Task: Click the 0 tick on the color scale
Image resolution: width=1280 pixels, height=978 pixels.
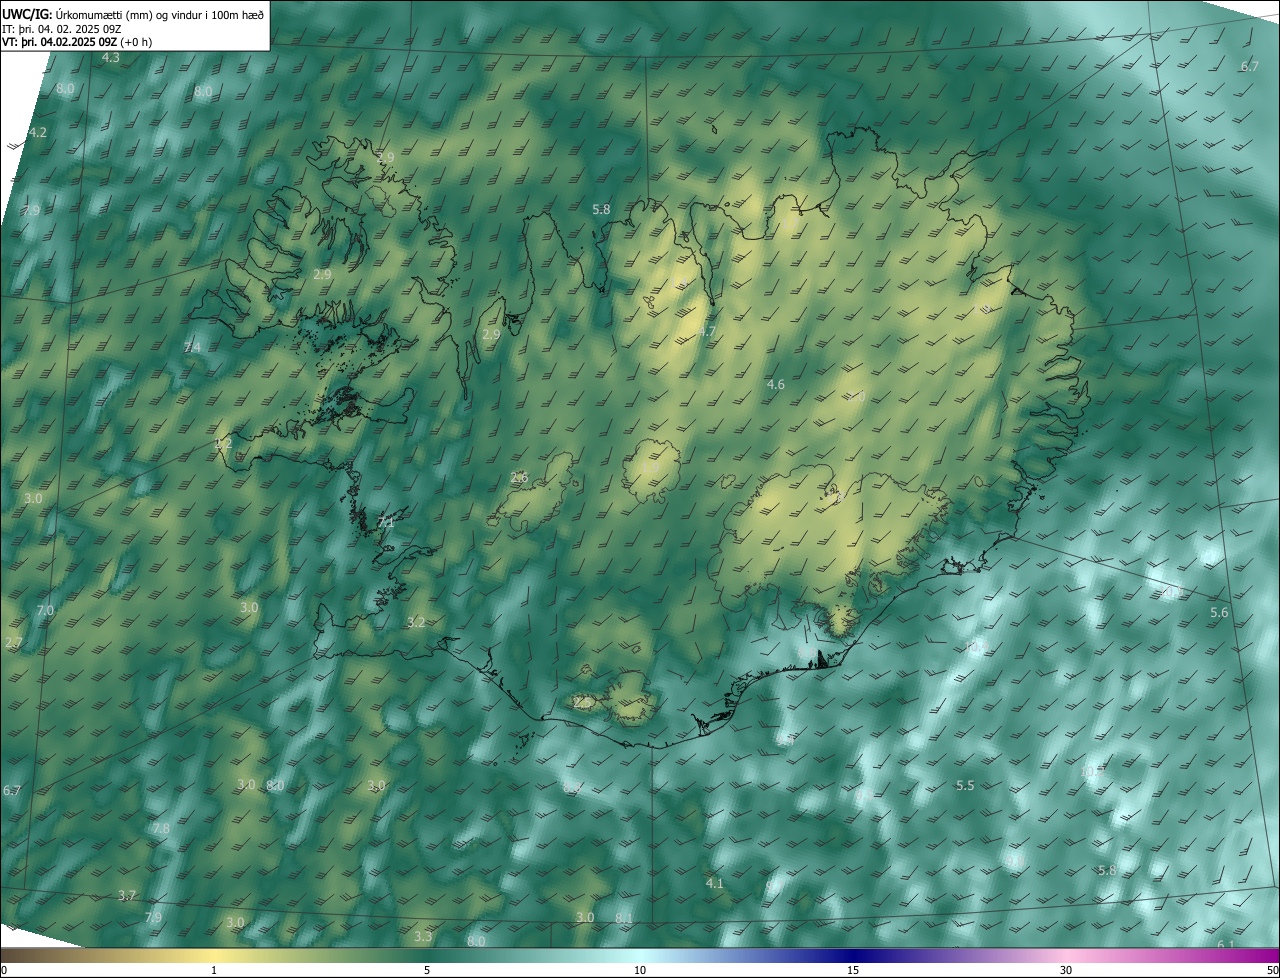Action: [x=3, y=970]
